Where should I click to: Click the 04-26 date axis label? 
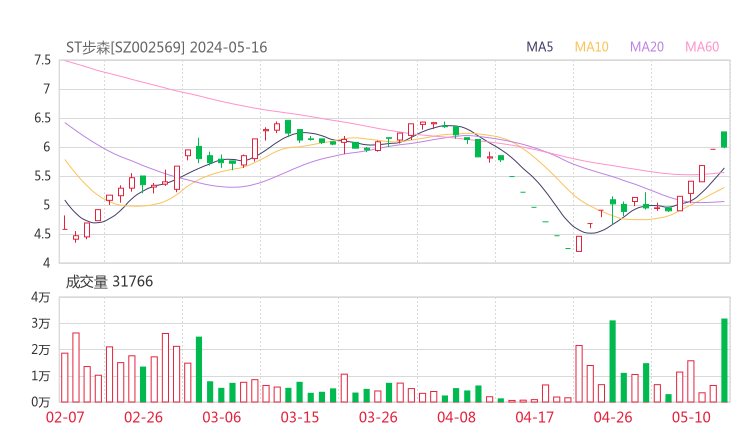coord(613,417)
